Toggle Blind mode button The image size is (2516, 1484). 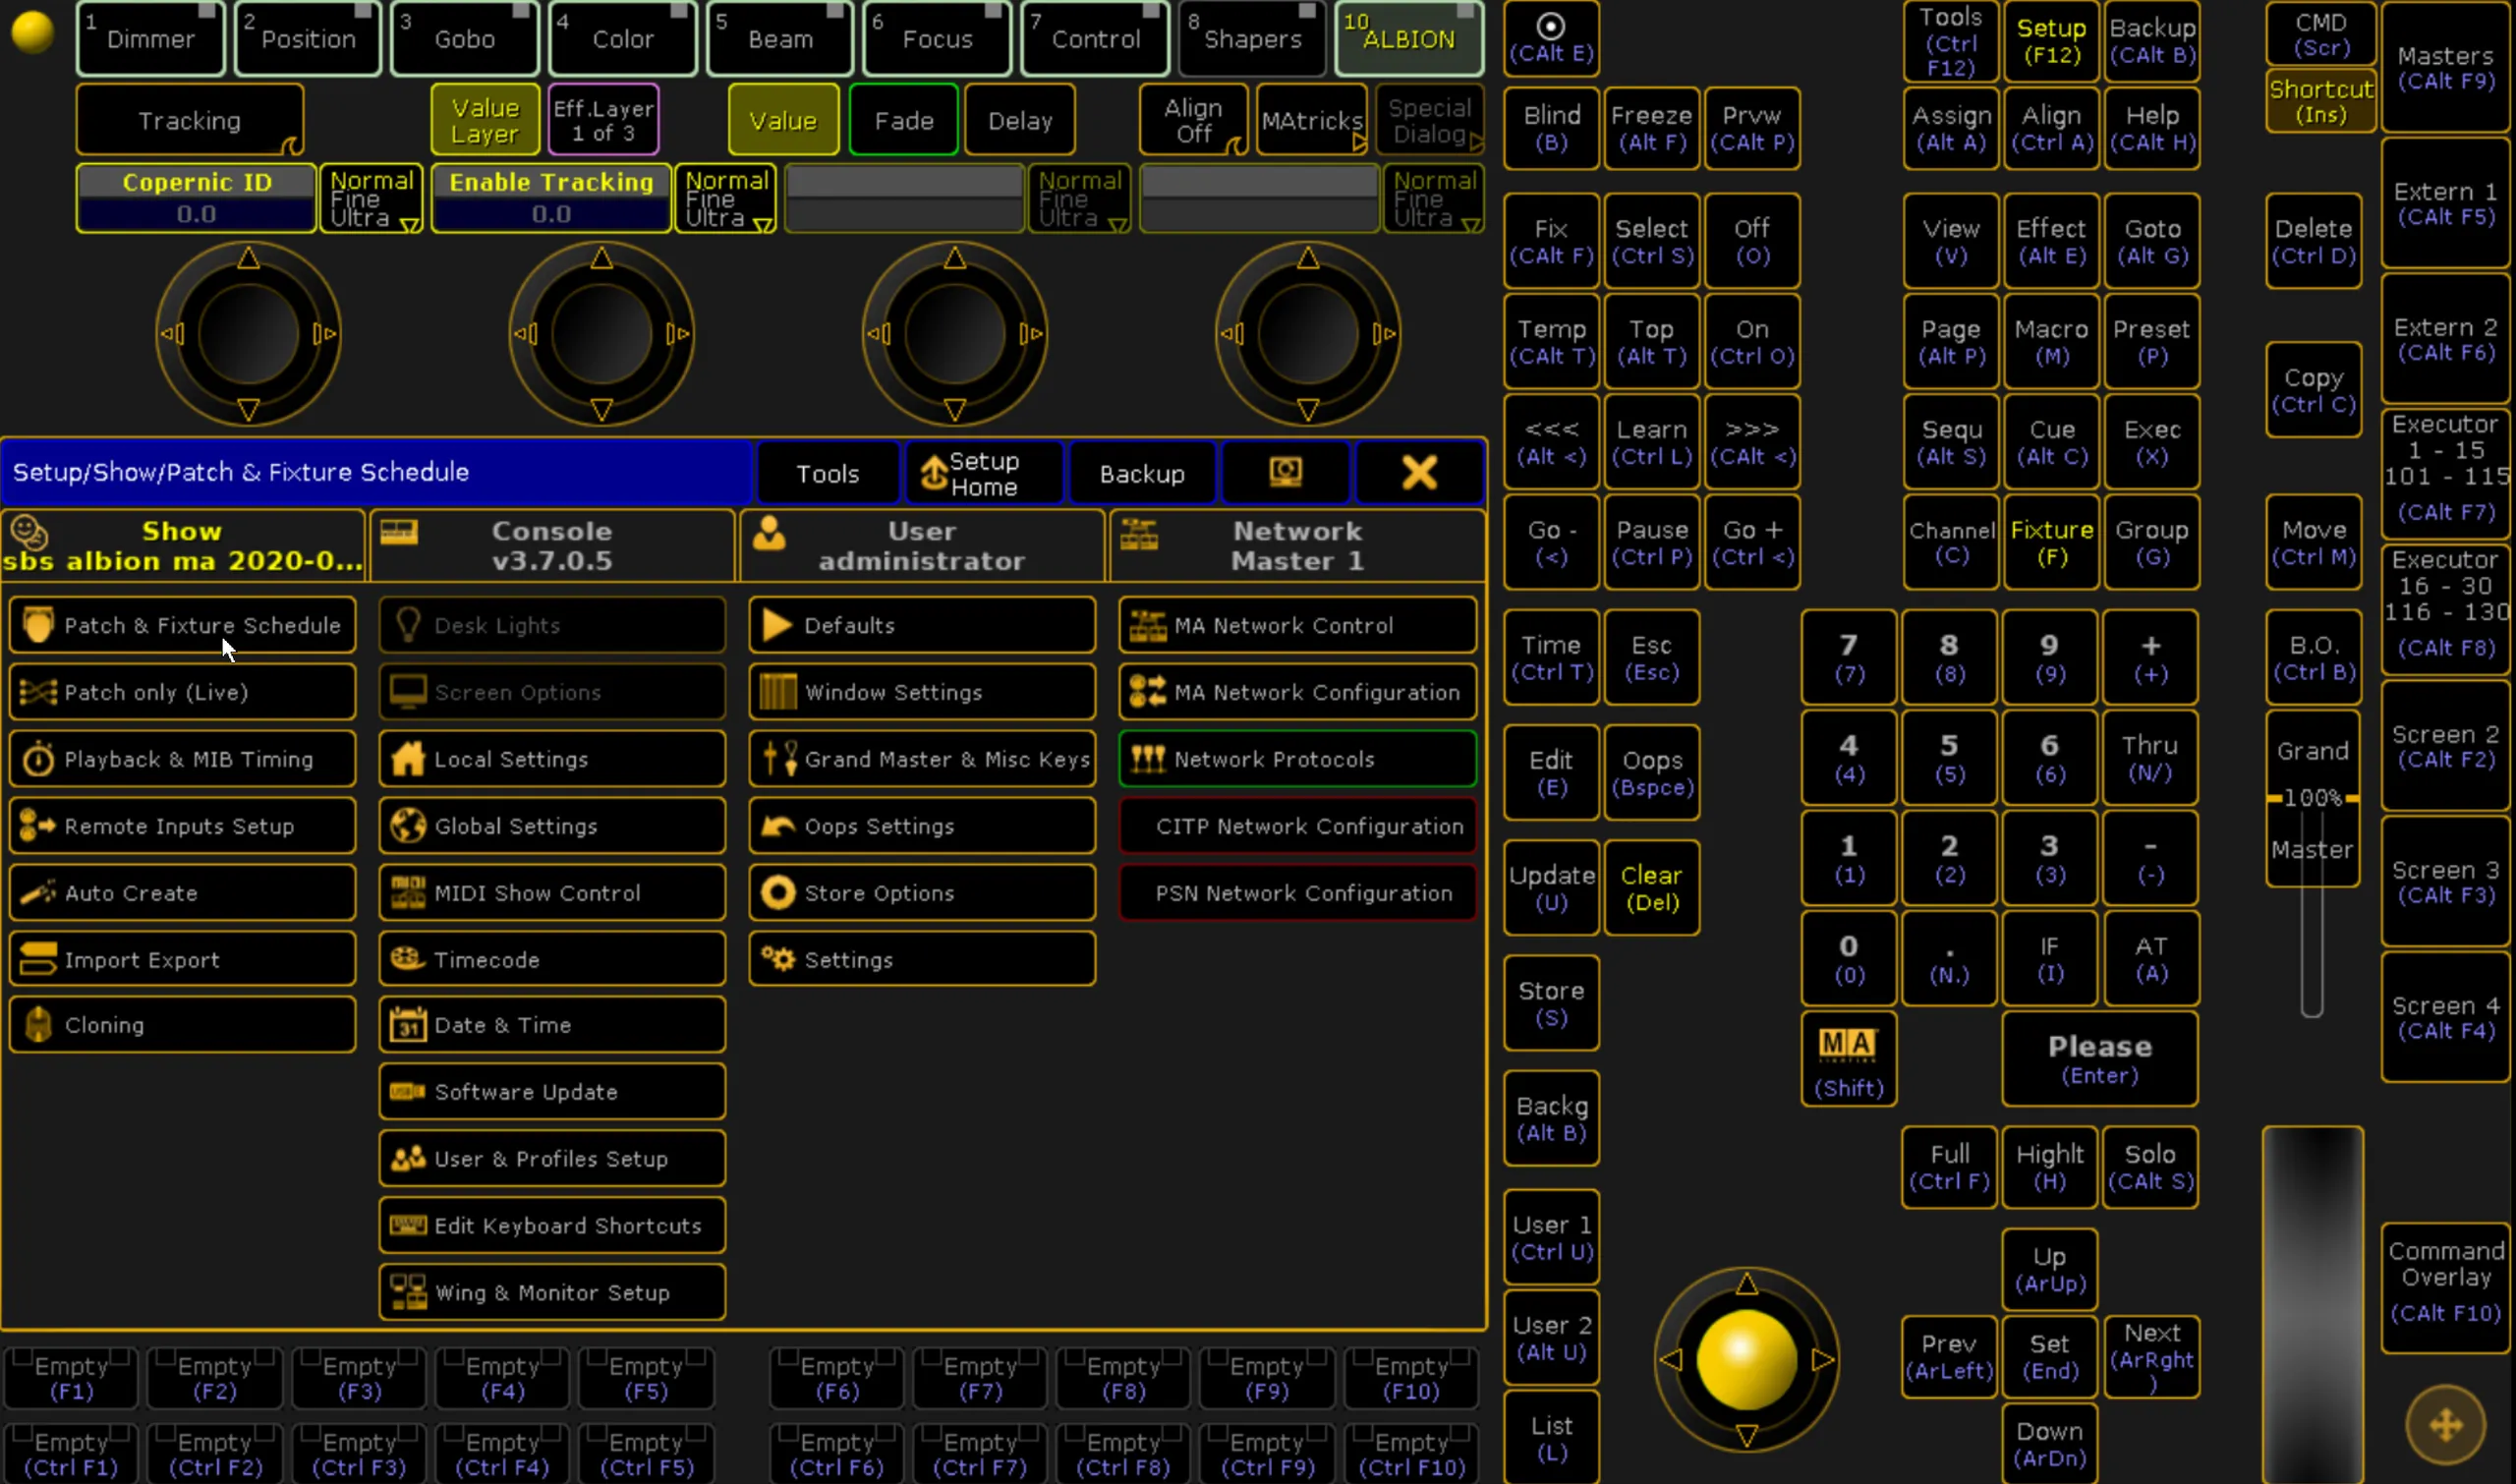1551,128
